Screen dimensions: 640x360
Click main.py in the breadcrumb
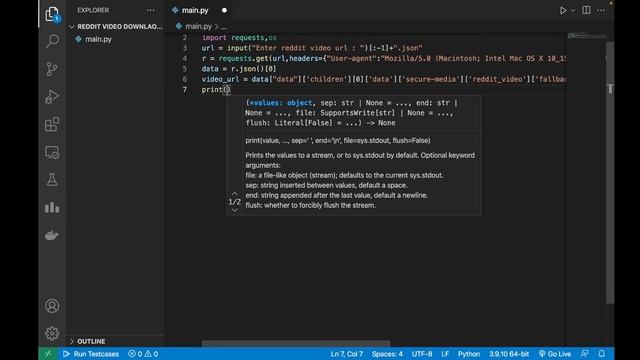(x=198, y=26)
